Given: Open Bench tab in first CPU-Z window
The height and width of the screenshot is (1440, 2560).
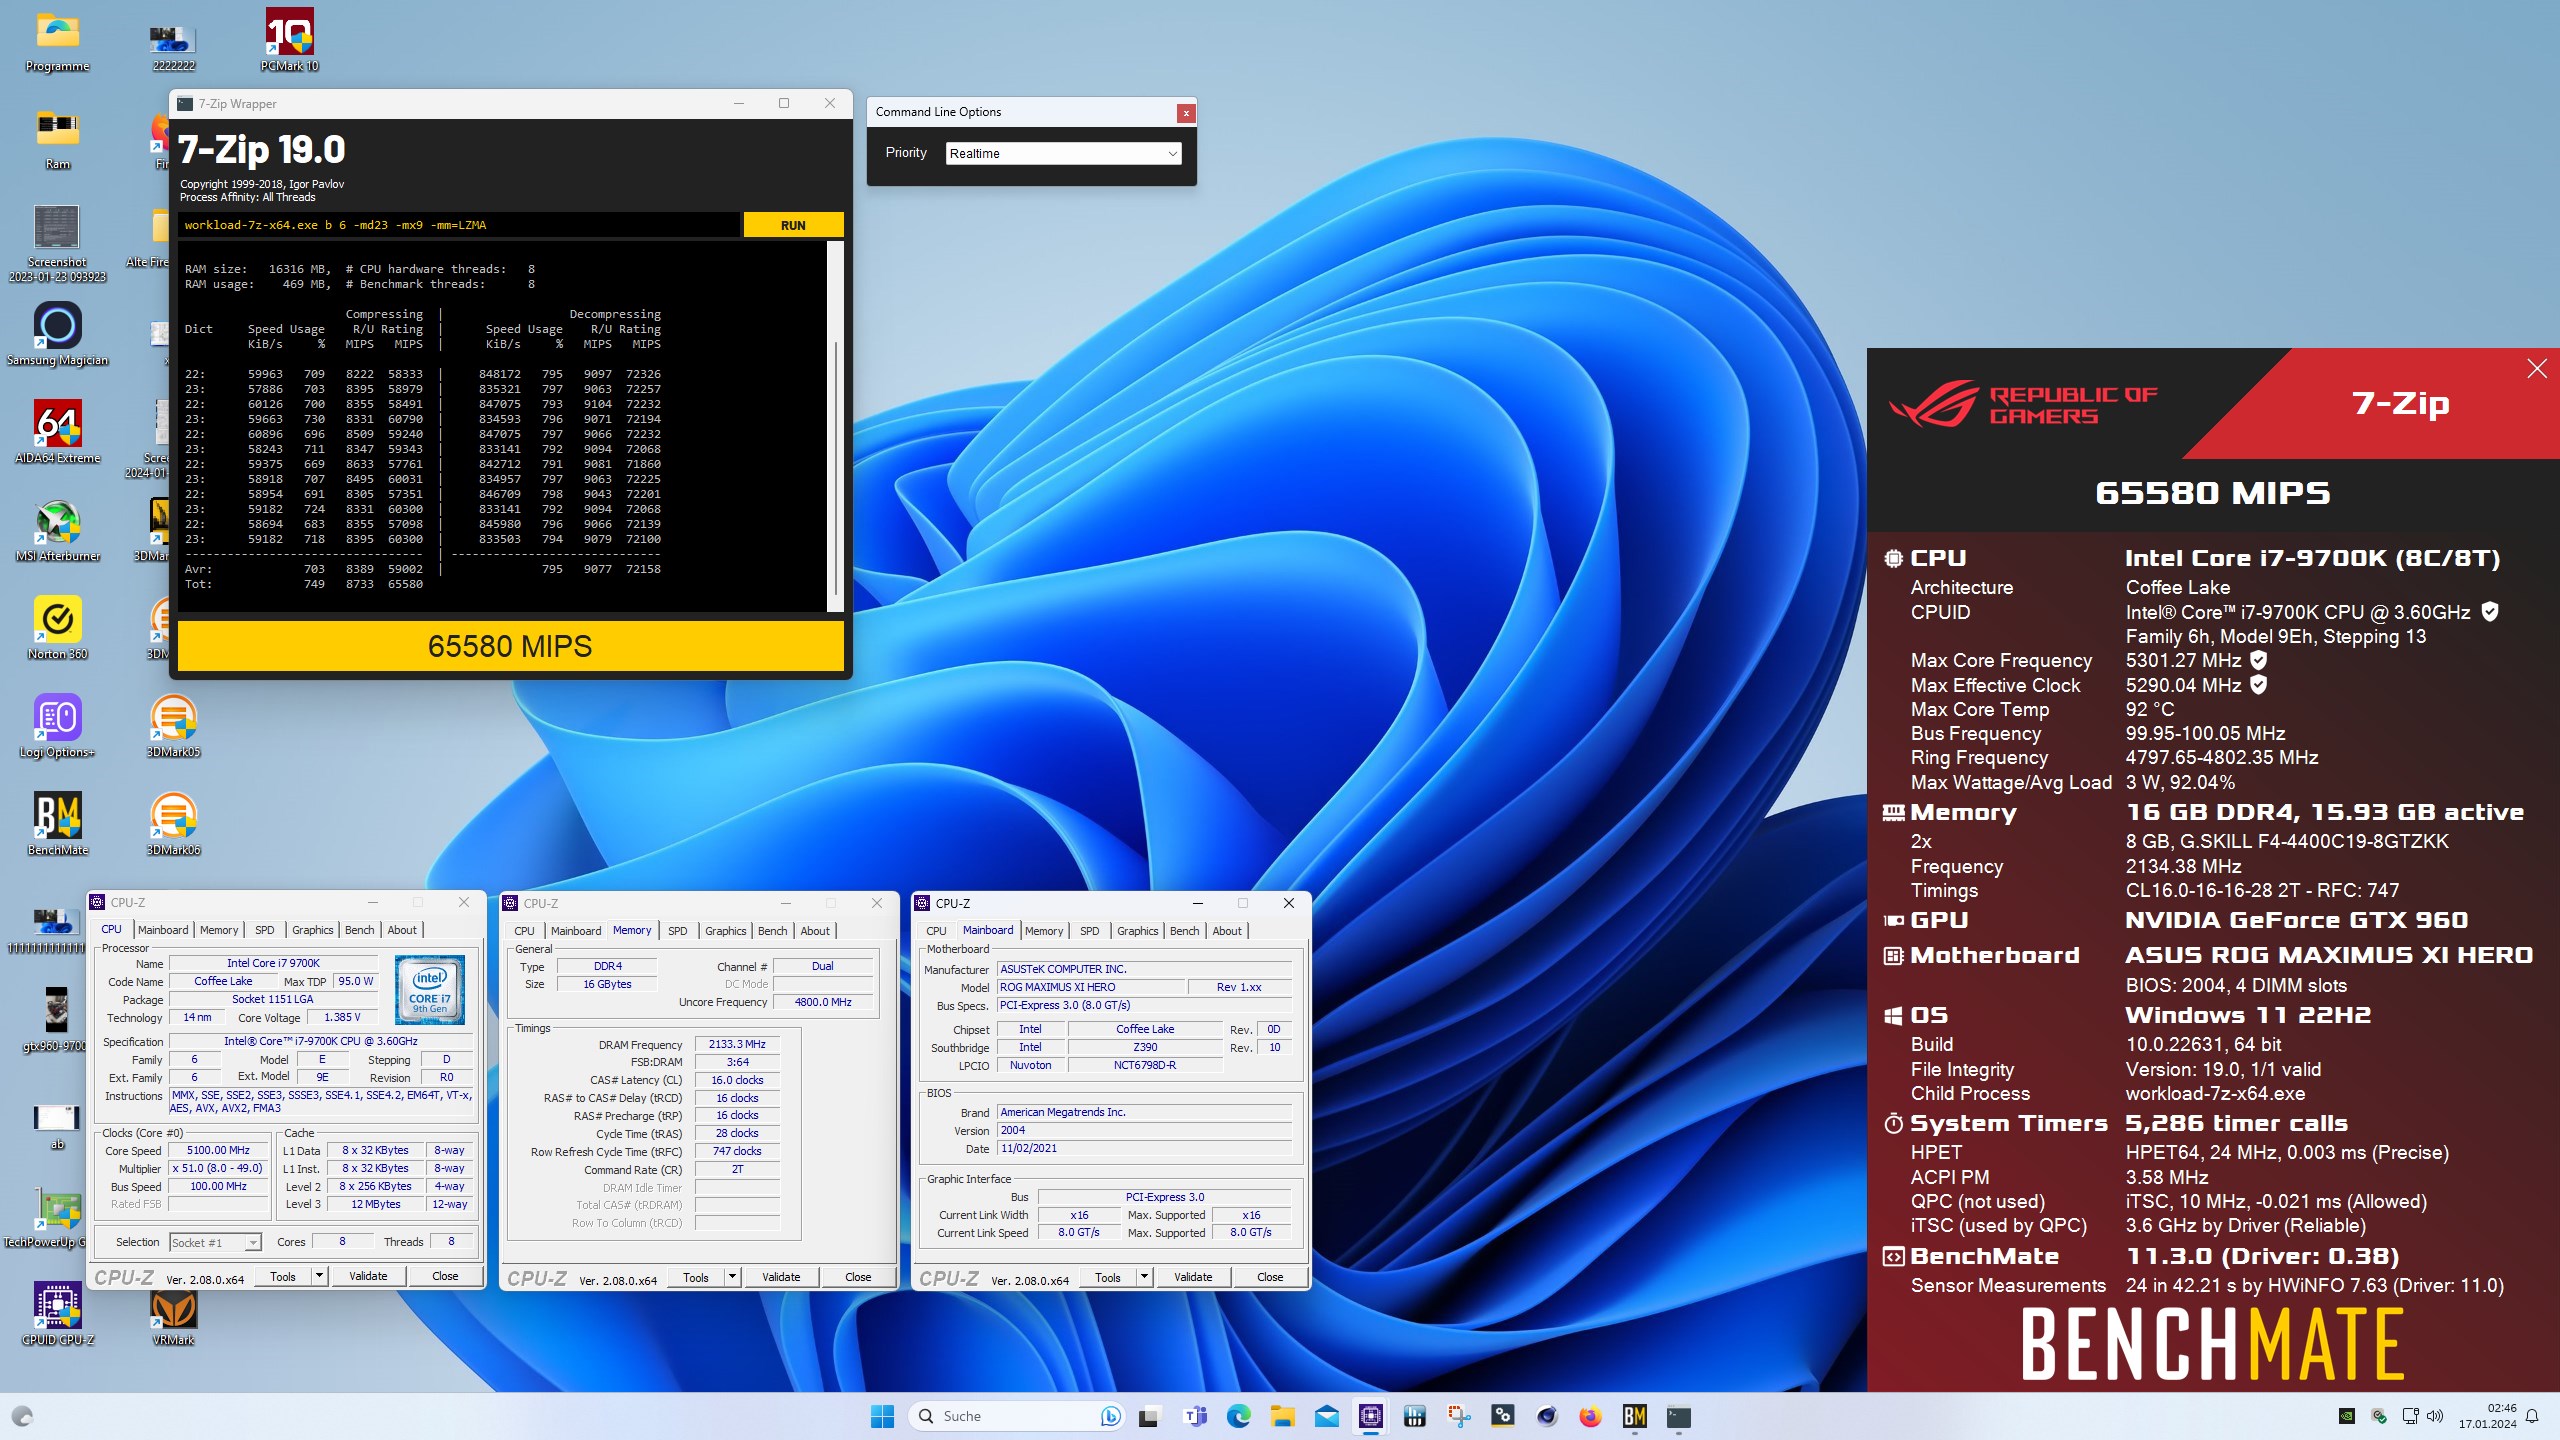Looking at the screenshot, I should pyautogui.click(x=359, y=930).
